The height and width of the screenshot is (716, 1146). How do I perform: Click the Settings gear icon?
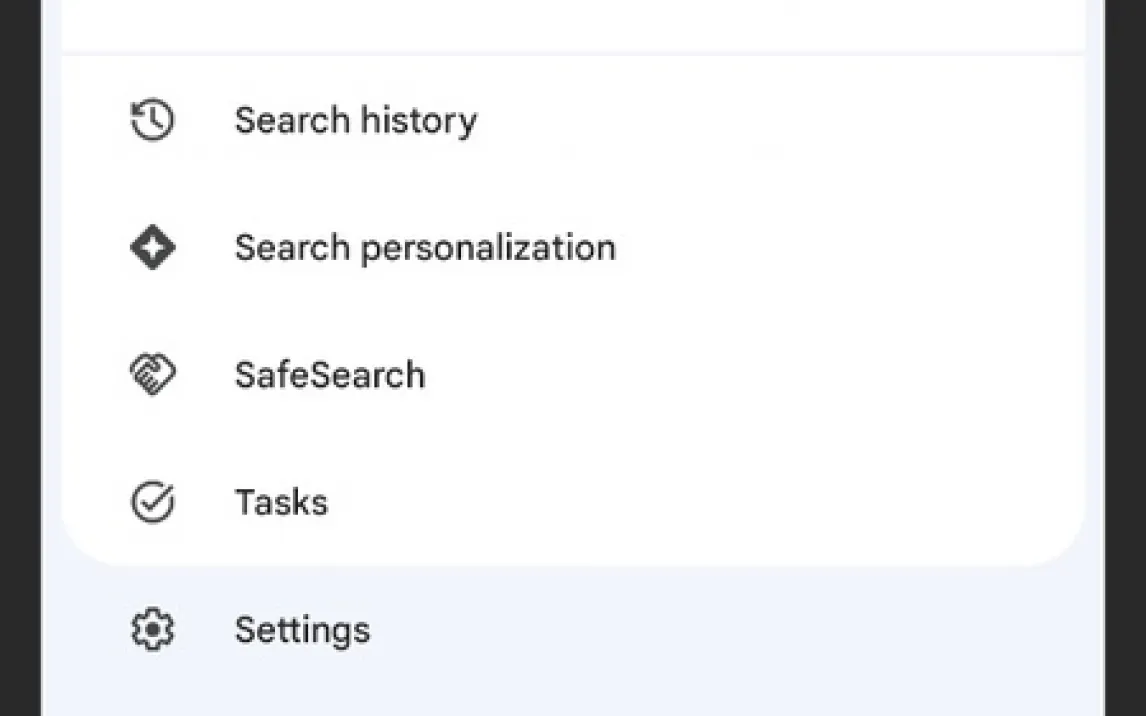coord(153,630)
